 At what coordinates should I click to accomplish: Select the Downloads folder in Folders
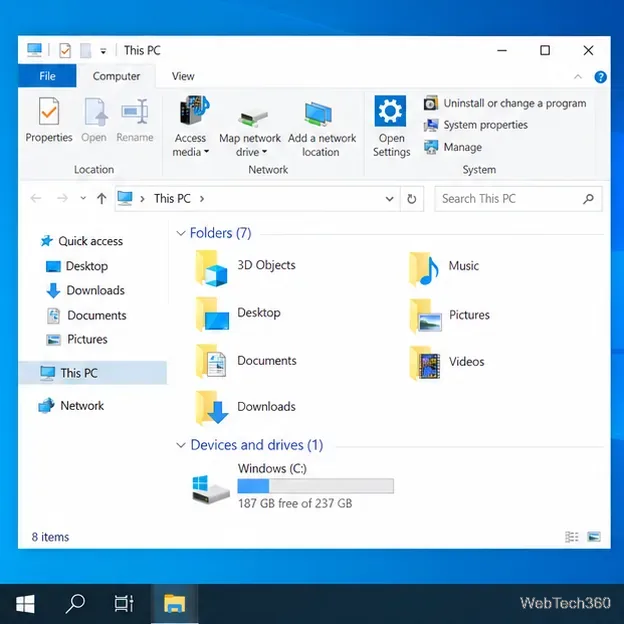point(246,408)
